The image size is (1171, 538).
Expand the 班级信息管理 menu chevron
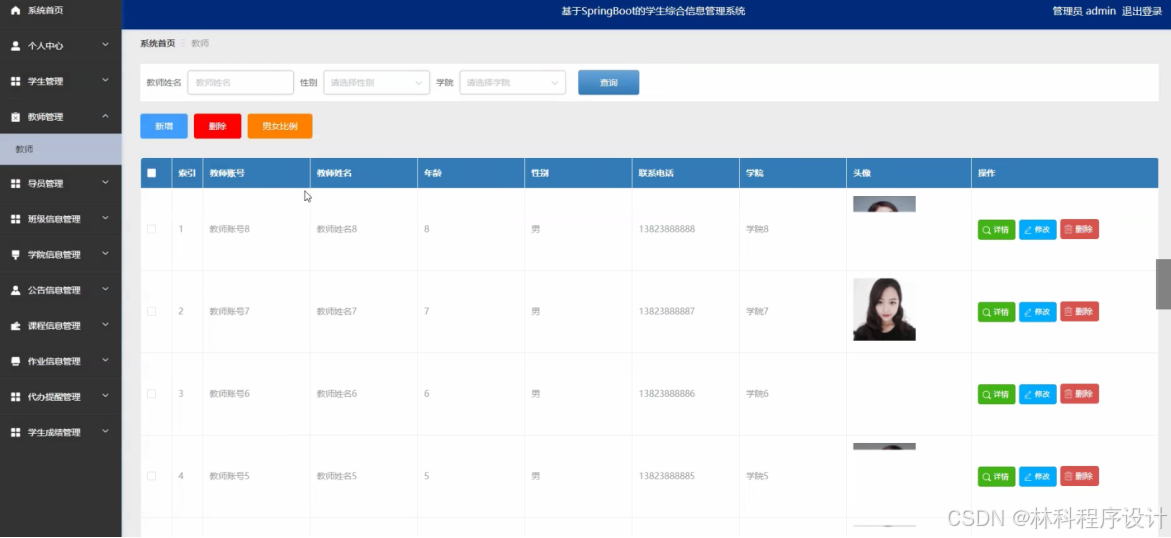(x=105, y=218)
